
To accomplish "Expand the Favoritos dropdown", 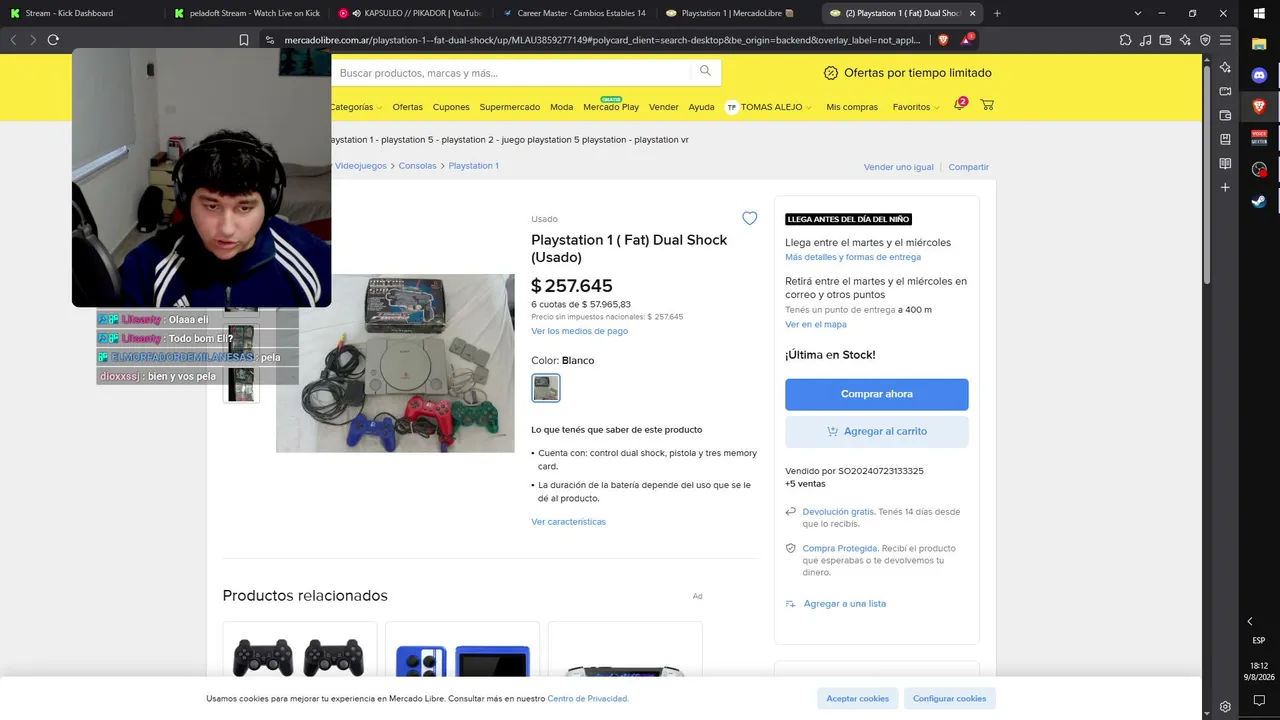I will click(916, 107).
